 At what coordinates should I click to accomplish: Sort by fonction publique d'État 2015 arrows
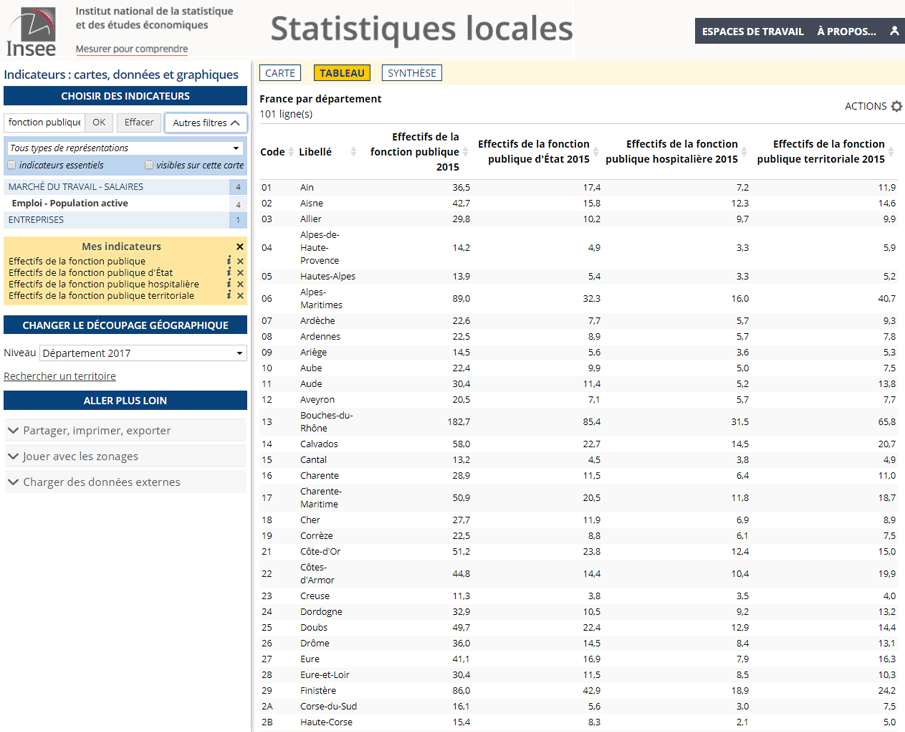coord(596,152)
